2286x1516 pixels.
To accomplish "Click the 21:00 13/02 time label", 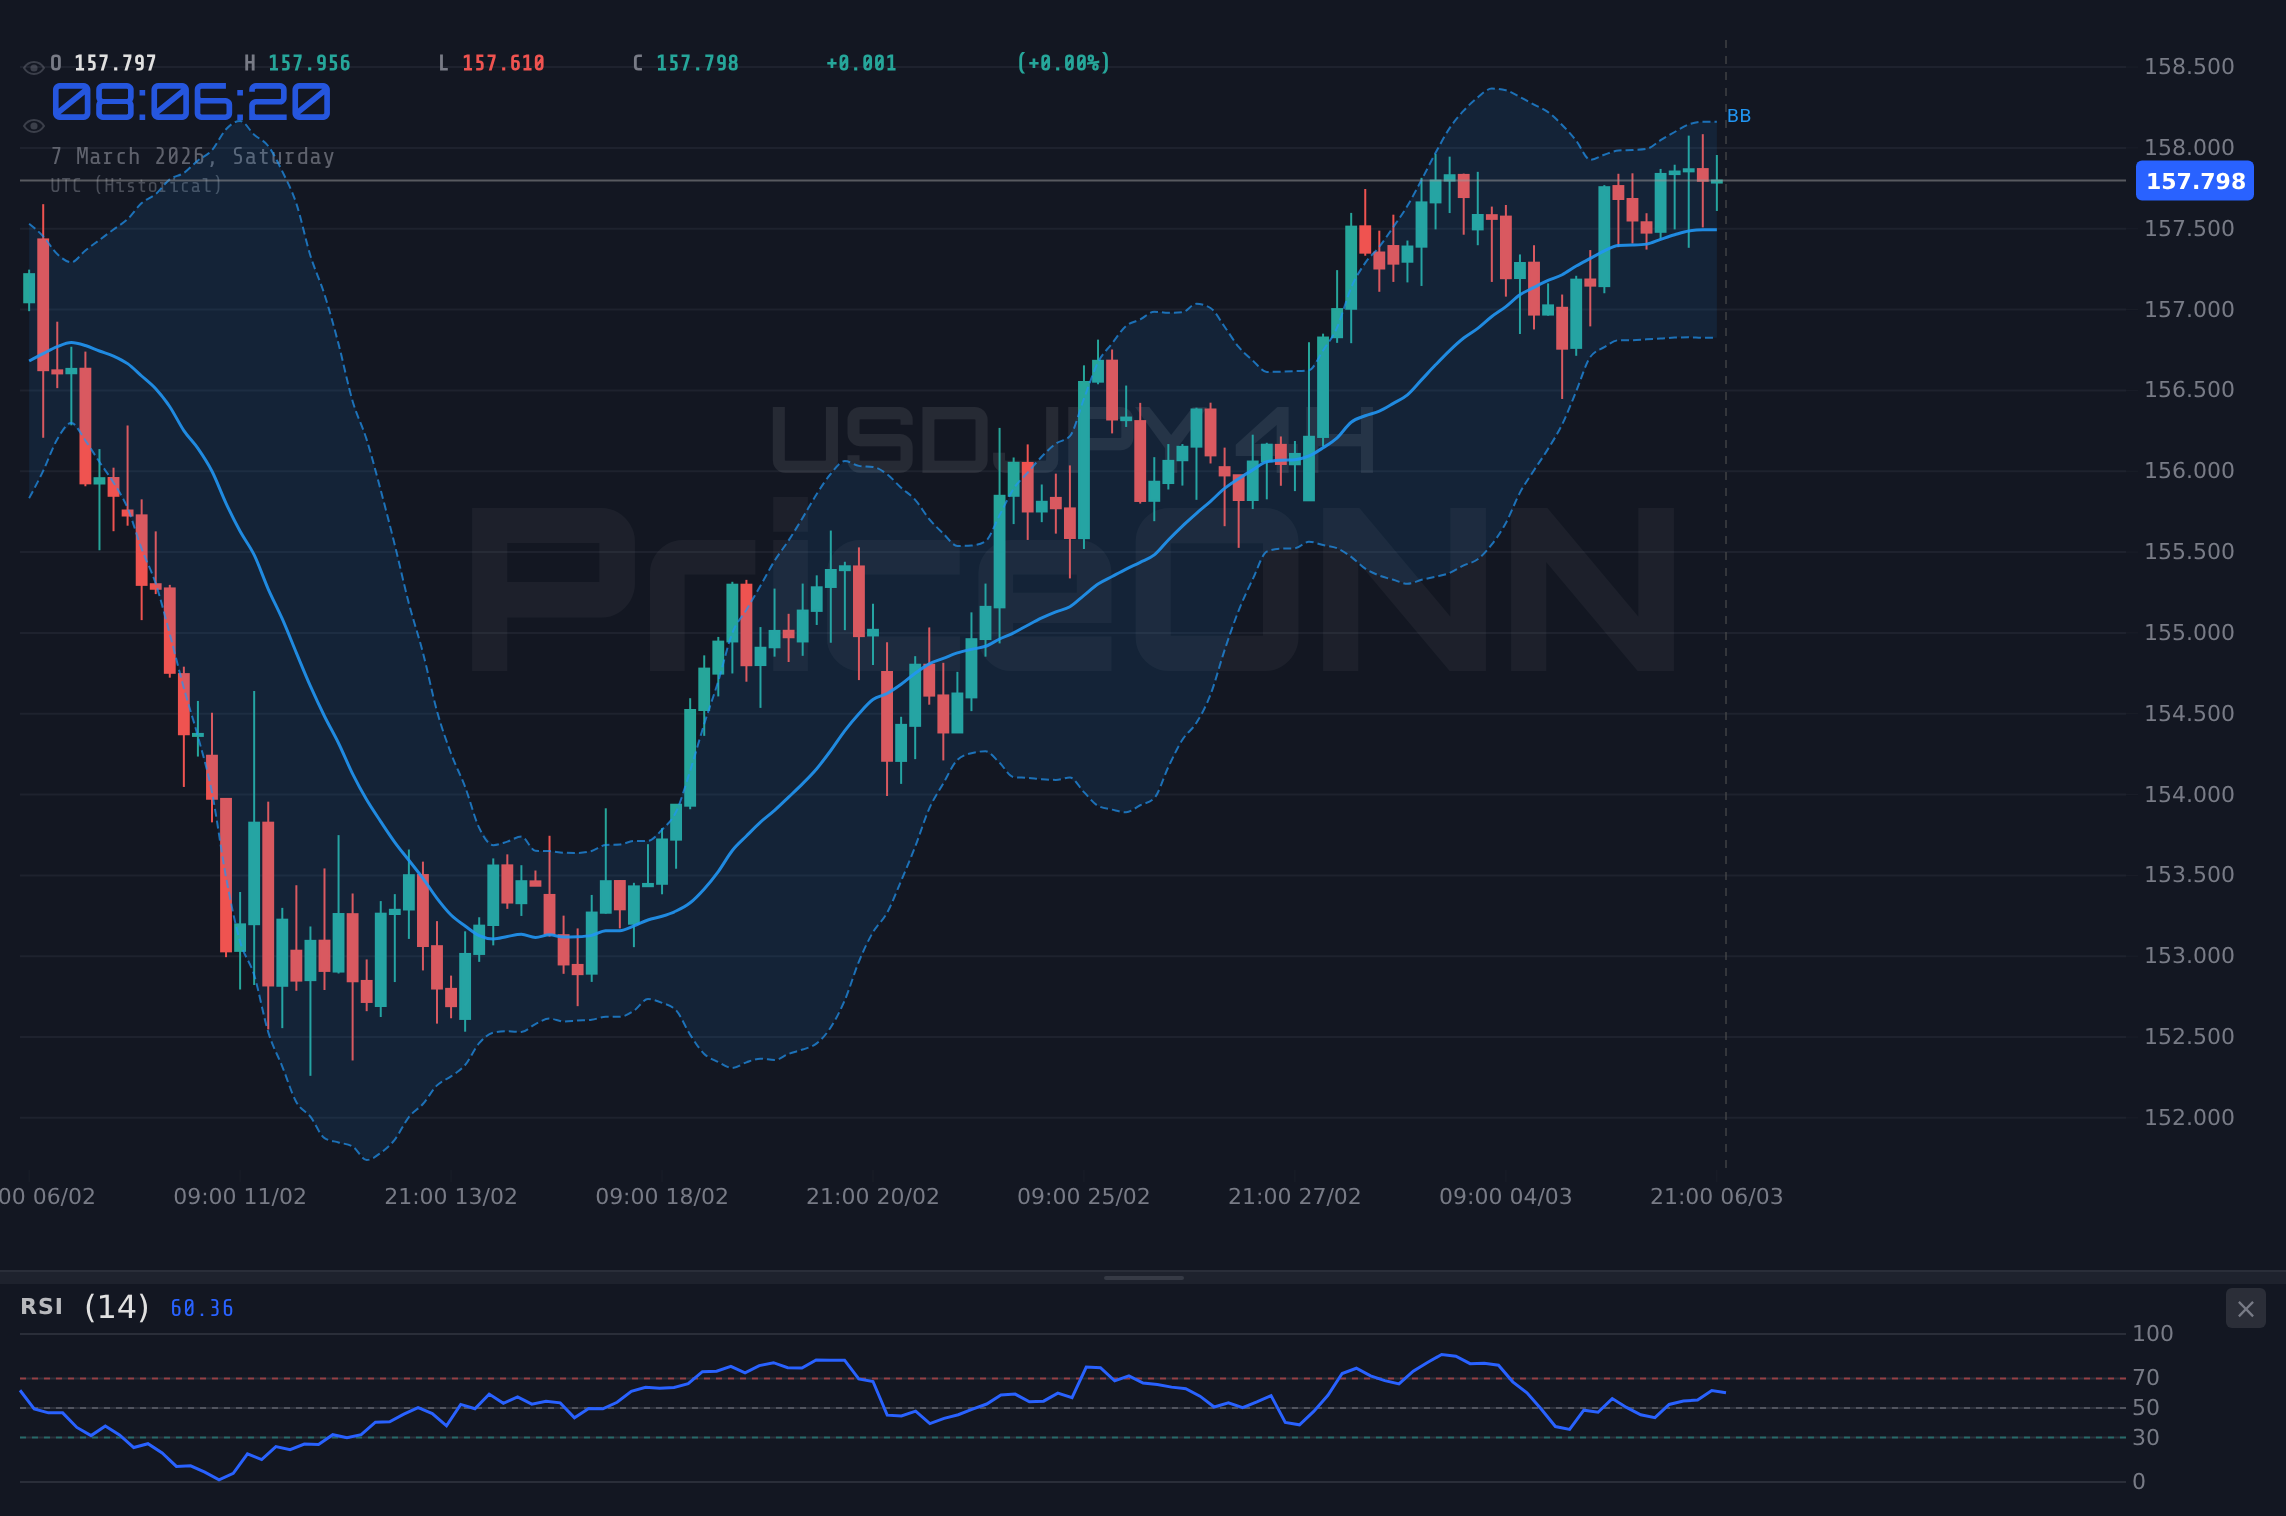I will (451, 1197).
